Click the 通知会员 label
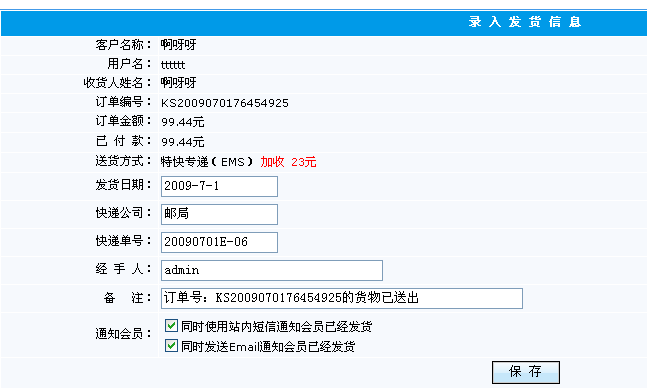The image size is (647, 388). pyautogui.click(x=123, y=334)
